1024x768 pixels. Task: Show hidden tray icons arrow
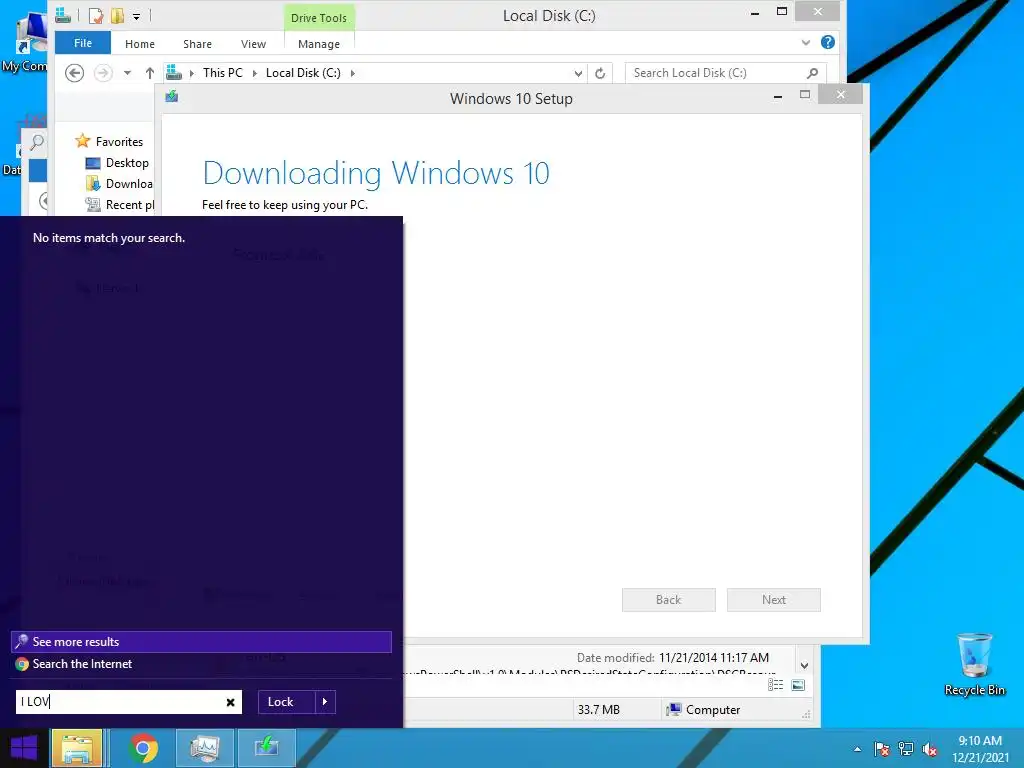(857, 749)
